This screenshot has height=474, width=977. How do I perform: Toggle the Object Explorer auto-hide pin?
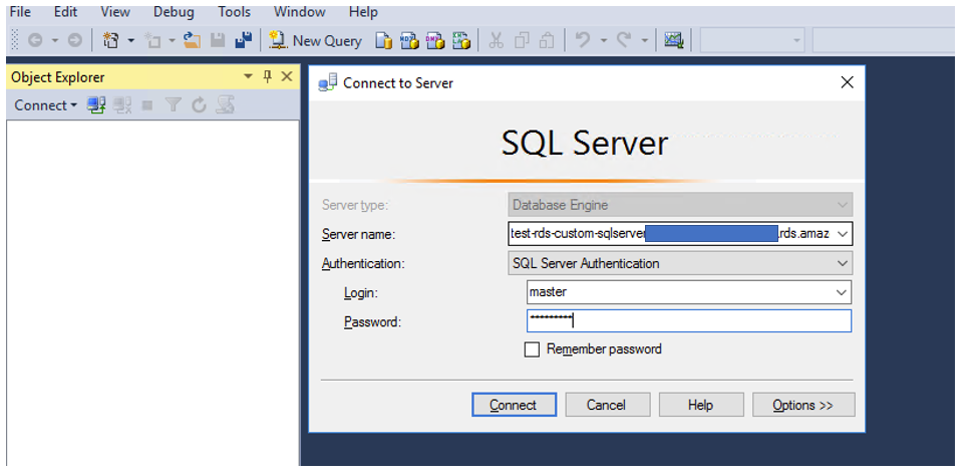click(x=268, y=77)
